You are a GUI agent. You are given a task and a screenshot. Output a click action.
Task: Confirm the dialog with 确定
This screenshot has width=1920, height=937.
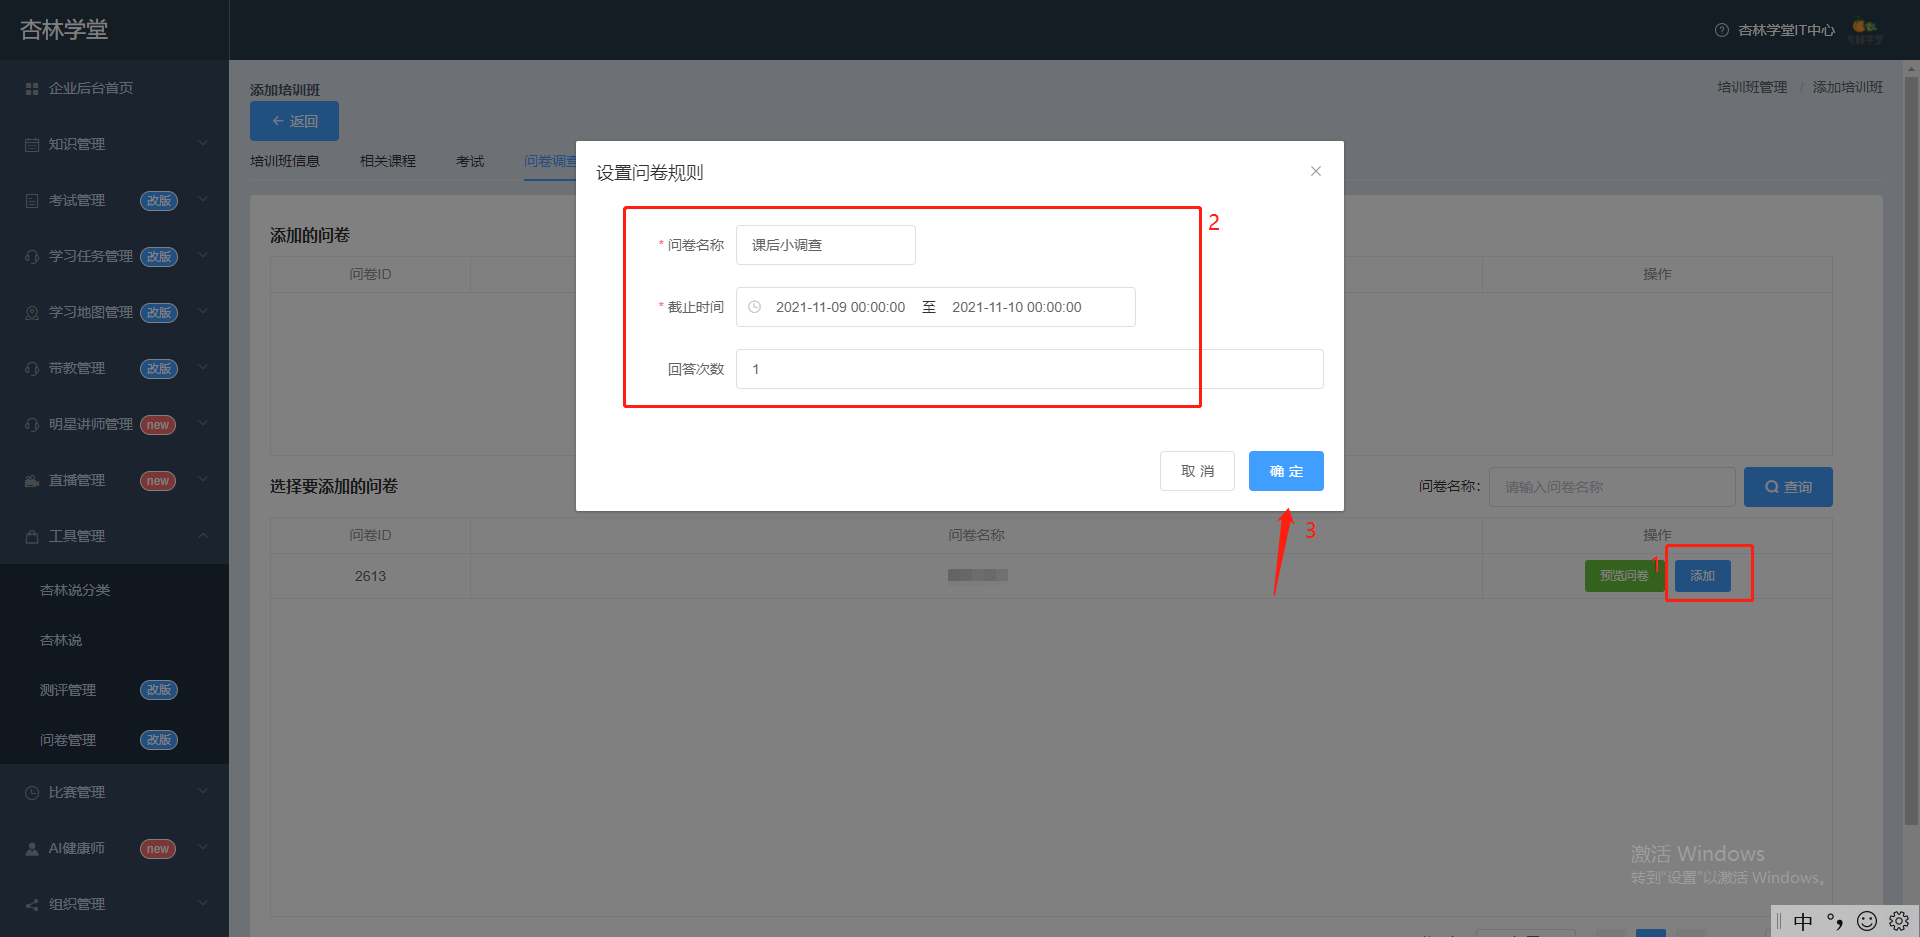pyautogui.click(x=1286, y=471)
